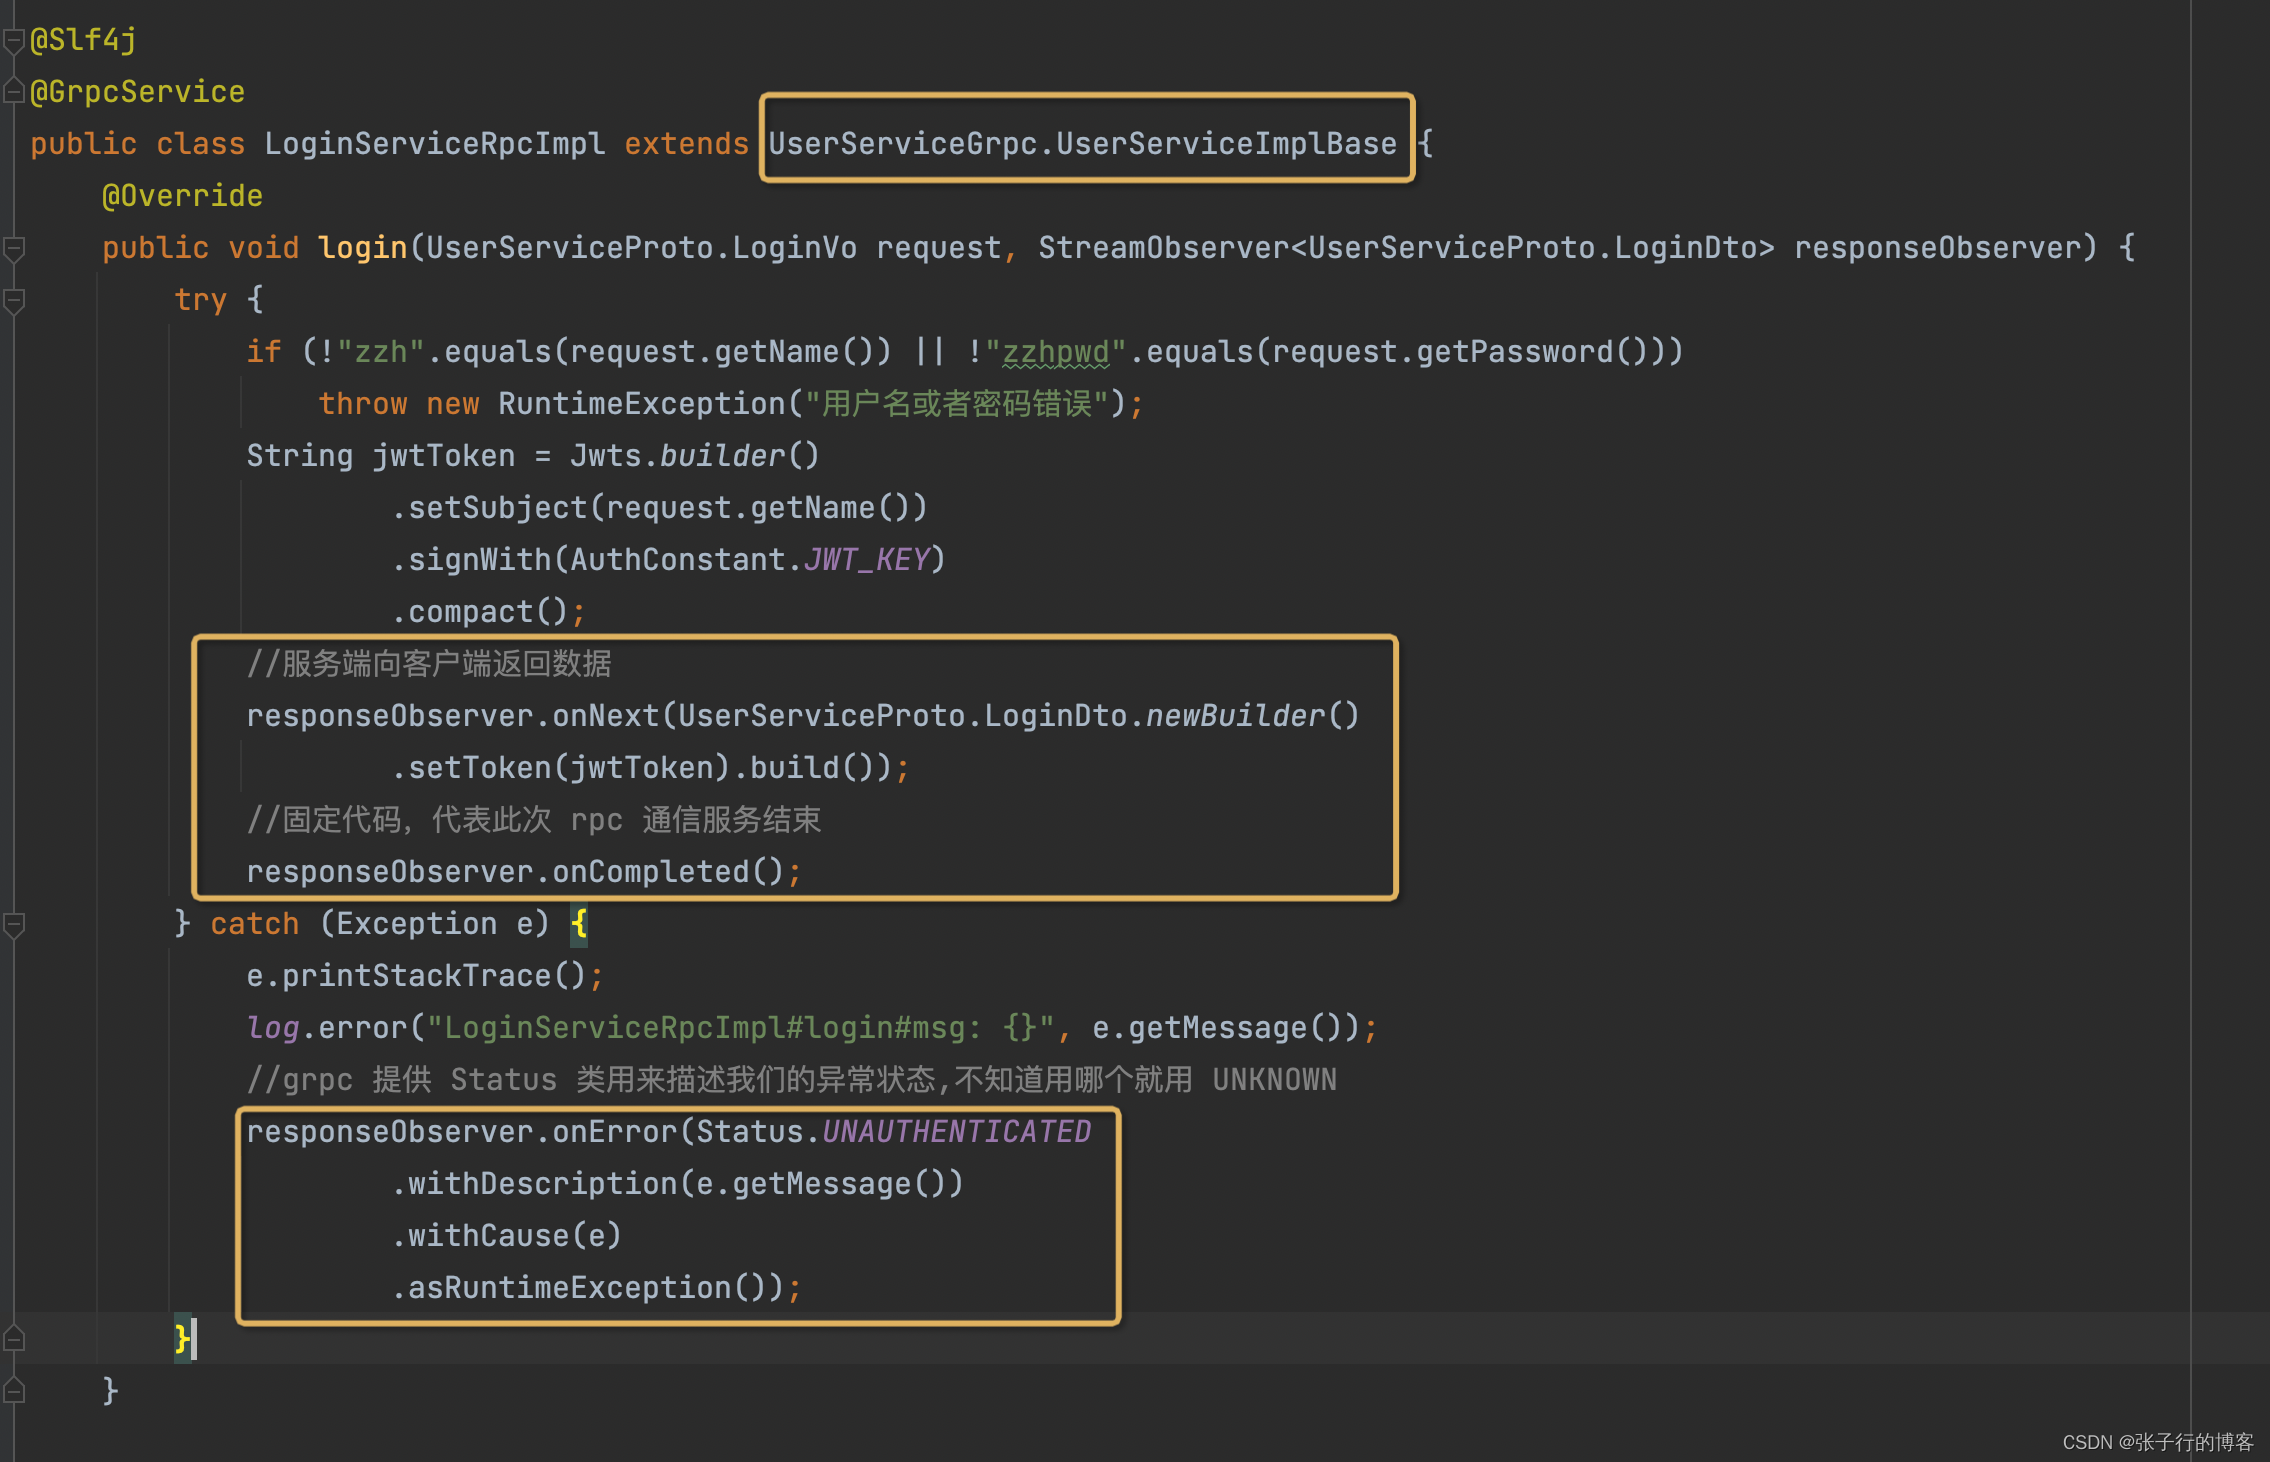This screenshot has width=2270, height=1462.
Task: Collapse the @Slf4j annotation fold marker
Action: pos(13,40)
